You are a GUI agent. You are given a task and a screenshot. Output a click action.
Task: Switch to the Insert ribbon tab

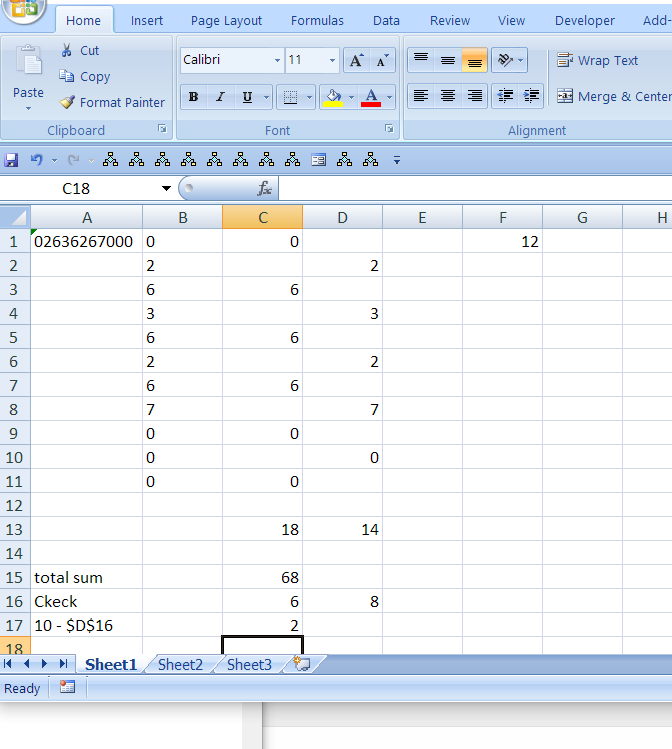(x=147, y=21)
